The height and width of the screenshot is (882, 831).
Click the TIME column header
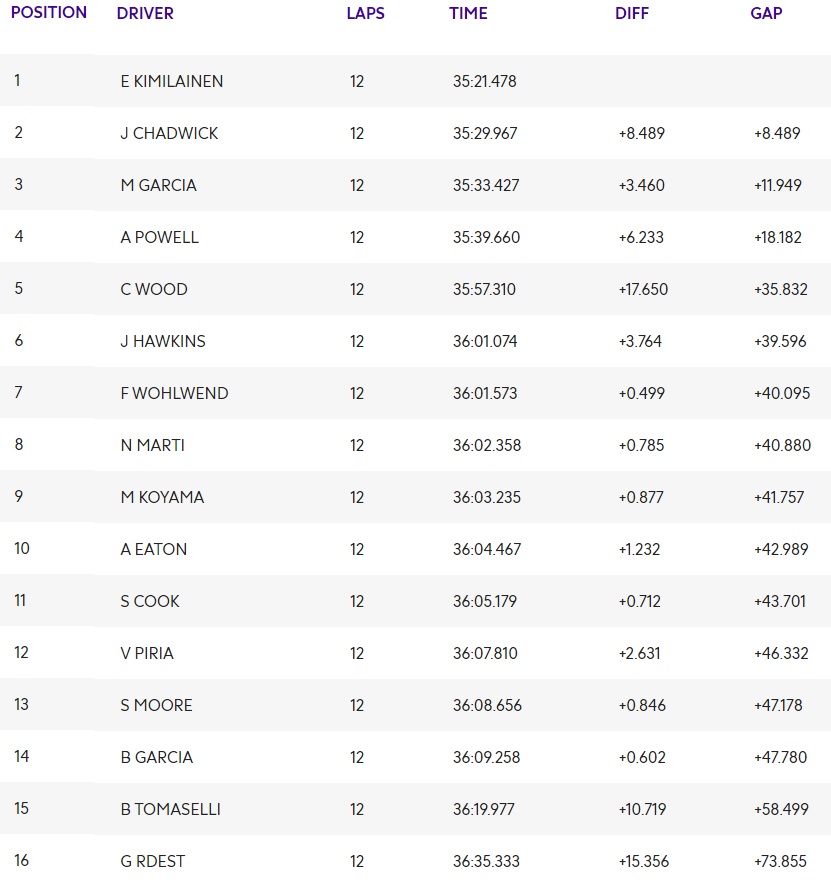468,14
